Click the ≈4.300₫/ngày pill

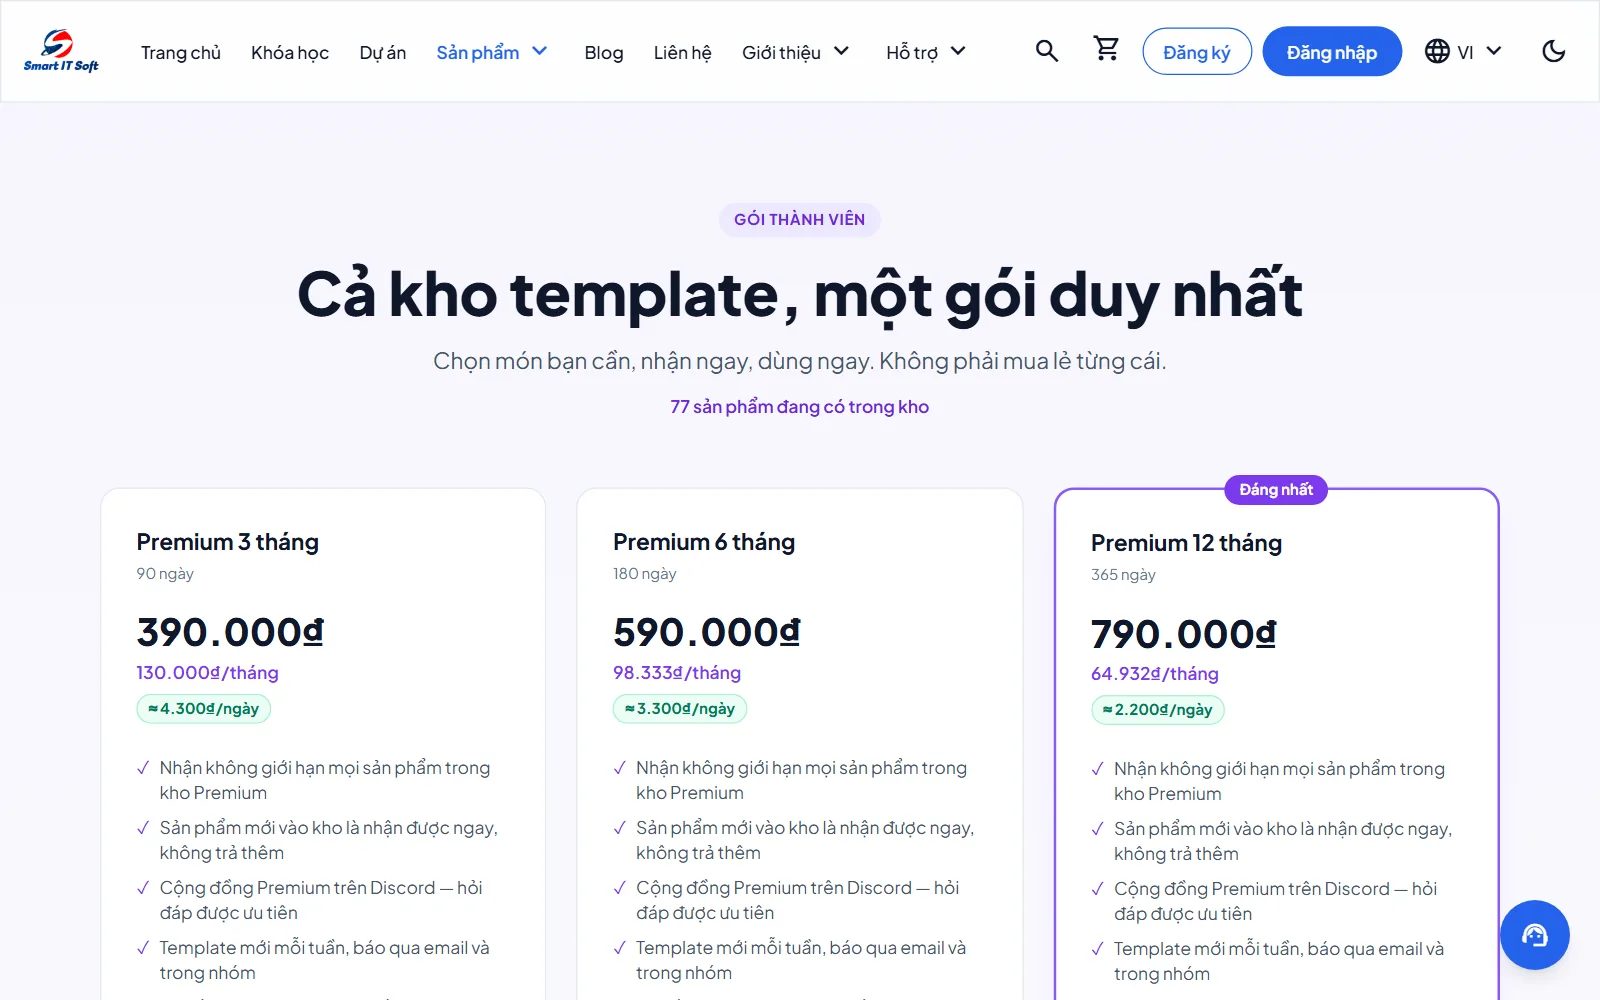pyautogui.click(x=204, y=709)
